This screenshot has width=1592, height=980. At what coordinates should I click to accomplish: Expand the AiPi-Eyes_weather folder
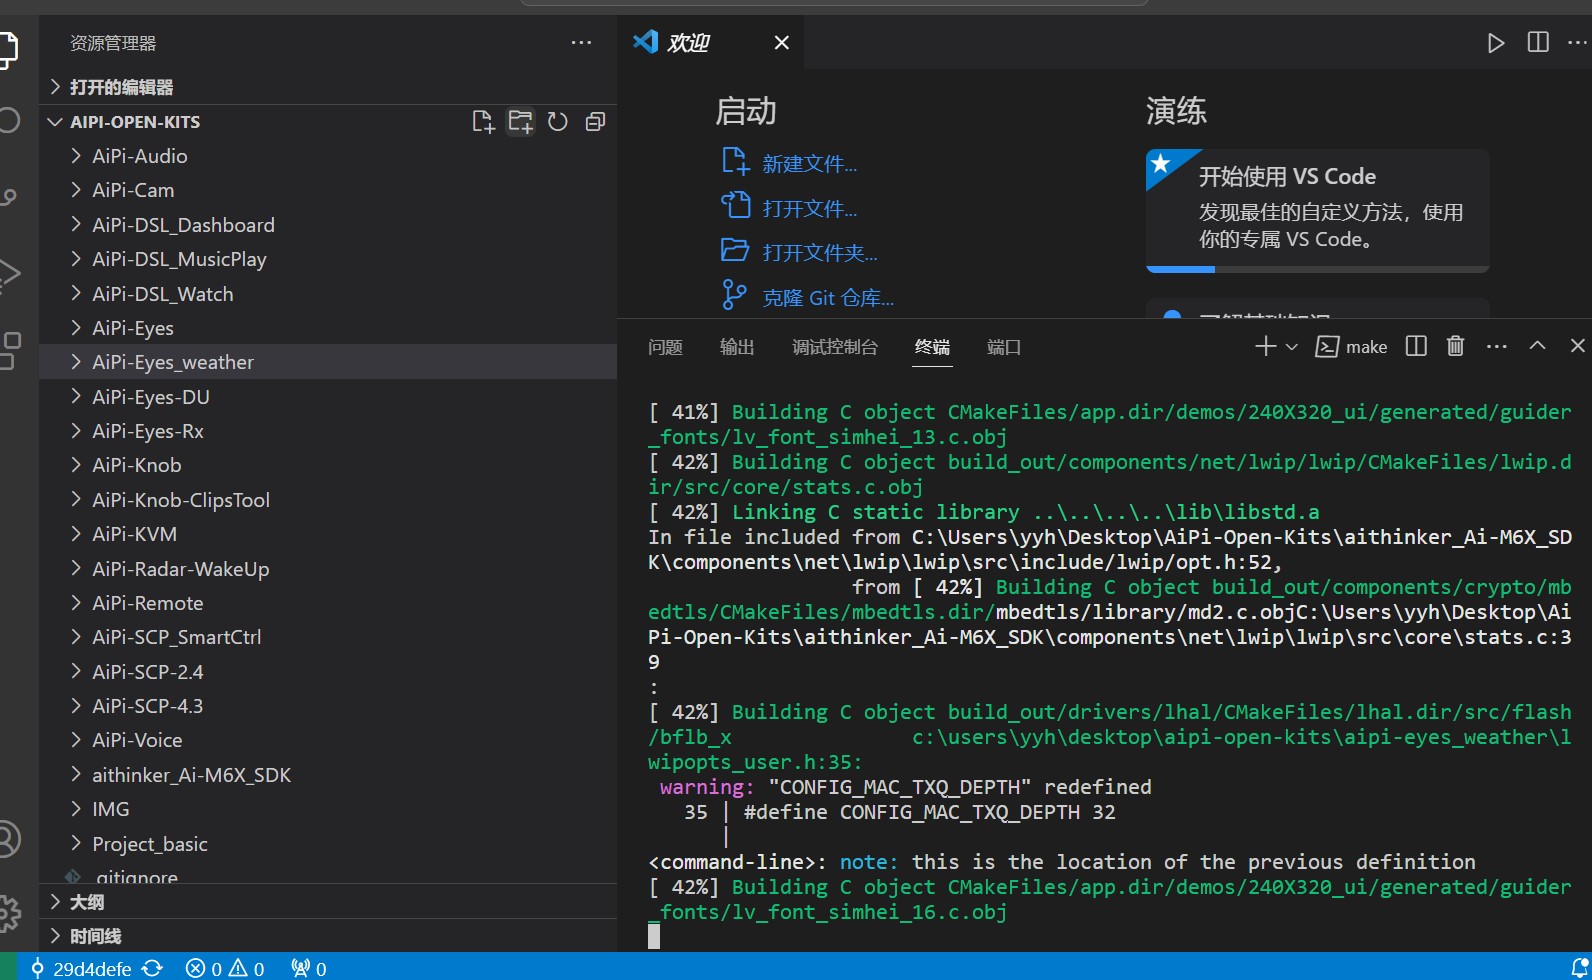[328, 362]
